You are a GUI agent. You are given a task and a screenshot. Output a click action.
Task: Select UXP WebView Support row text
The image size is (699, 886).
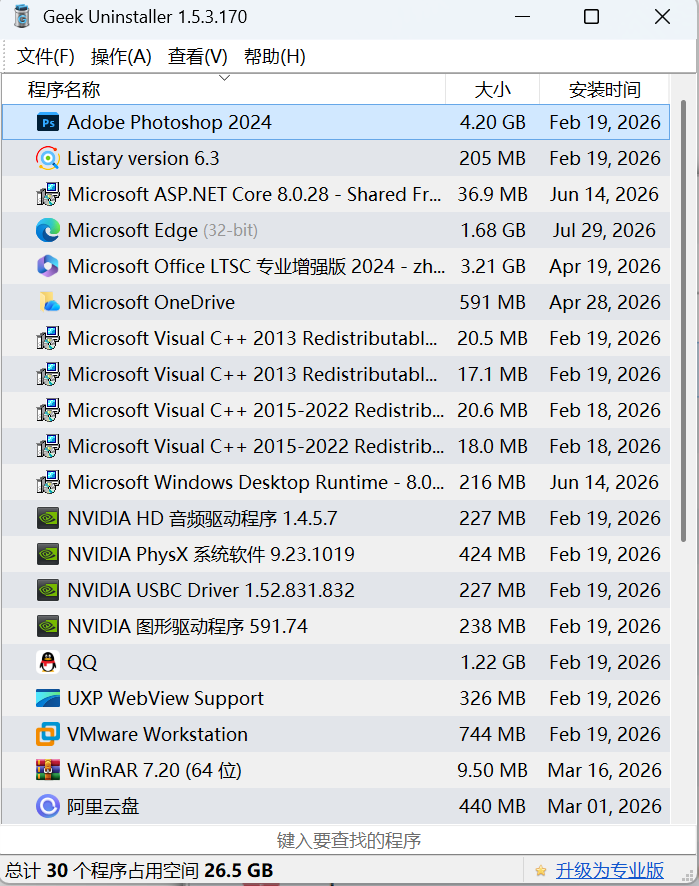165,698
